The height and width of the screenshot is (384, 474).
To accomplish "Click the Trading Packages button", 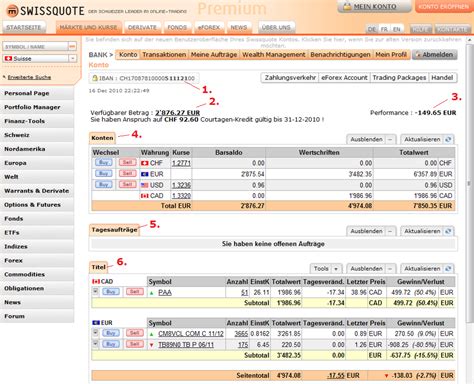I will tap(399, 78).
